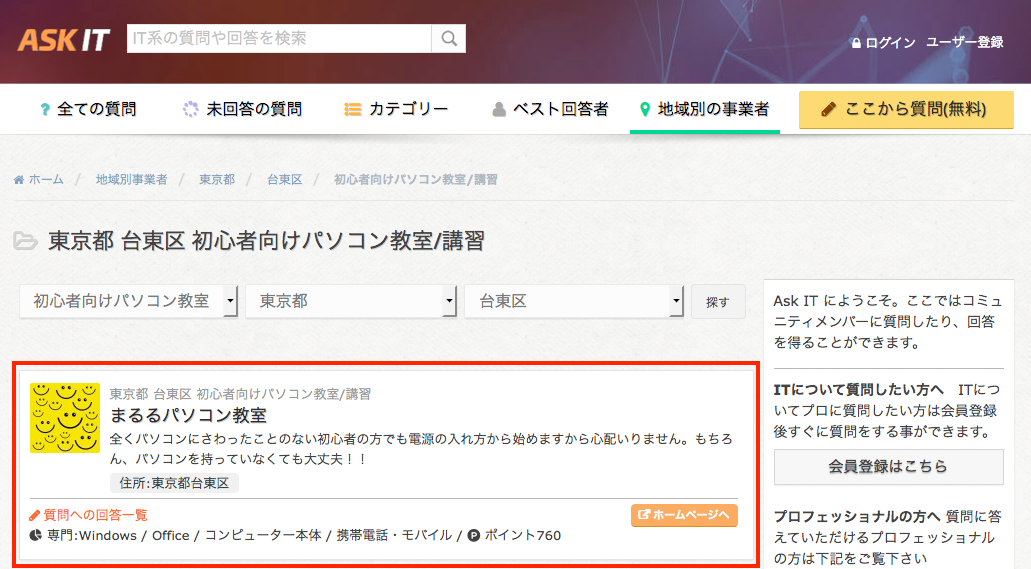This screenshot has width=1031, height=569.
Task: Open 地域別事業者 breadcrumb link
Action: (x=132, y=180)
